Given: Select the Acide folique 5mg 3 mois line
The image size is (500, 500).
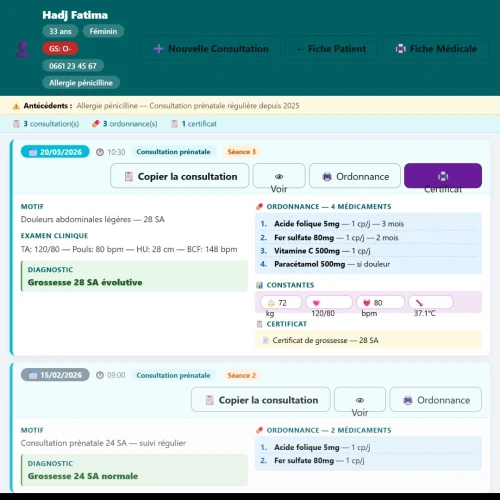Looking at the screenshot, I should tap(368, 224).
